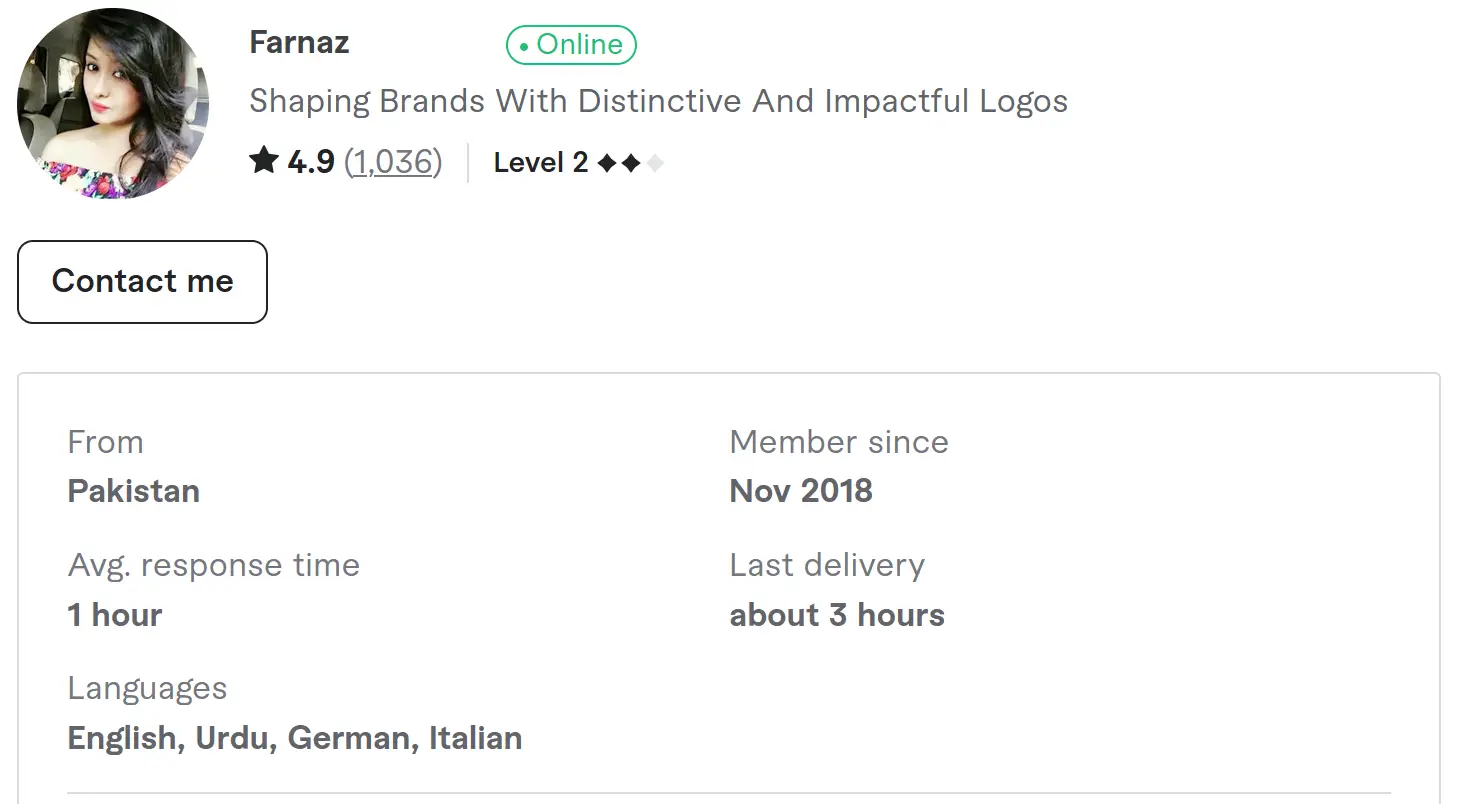Click the Nov 2018 member date

(801, 491)
